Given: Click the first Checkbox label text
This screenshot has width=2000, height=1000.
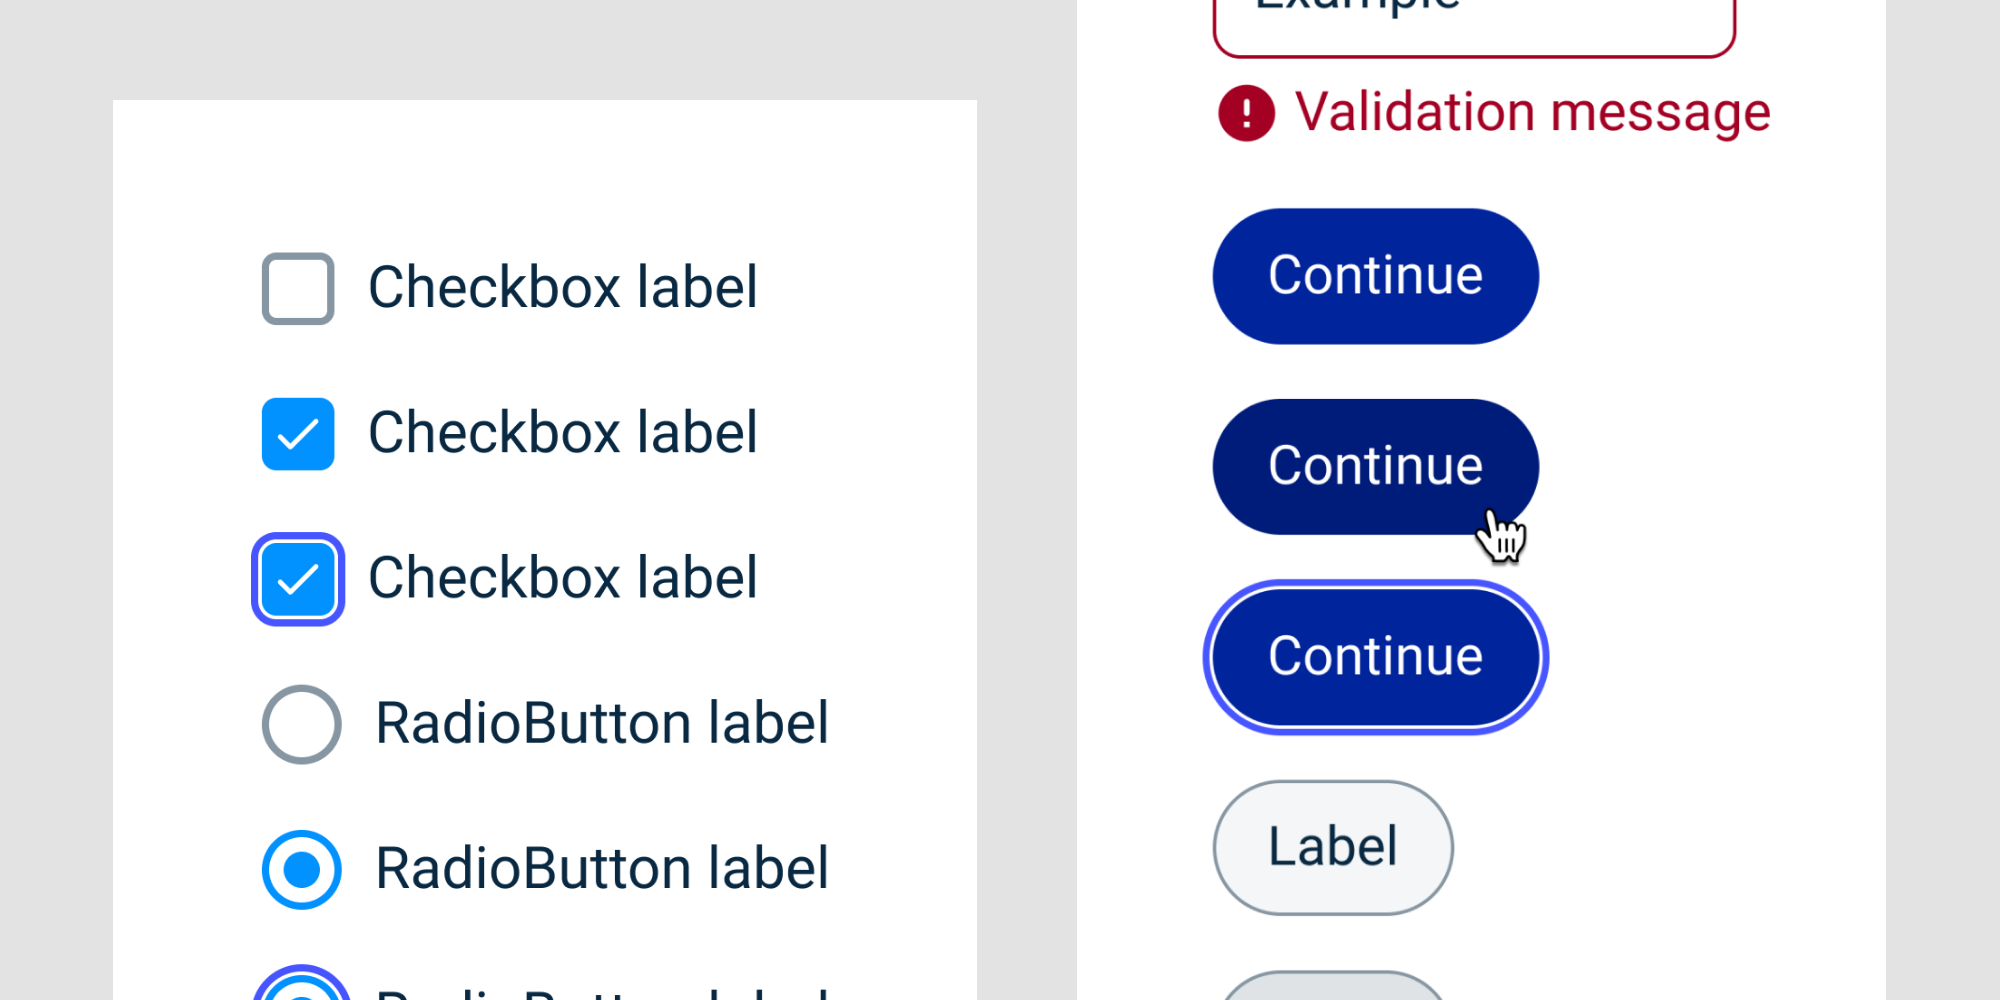Looking at the screenshot, I should coord(562,288).
